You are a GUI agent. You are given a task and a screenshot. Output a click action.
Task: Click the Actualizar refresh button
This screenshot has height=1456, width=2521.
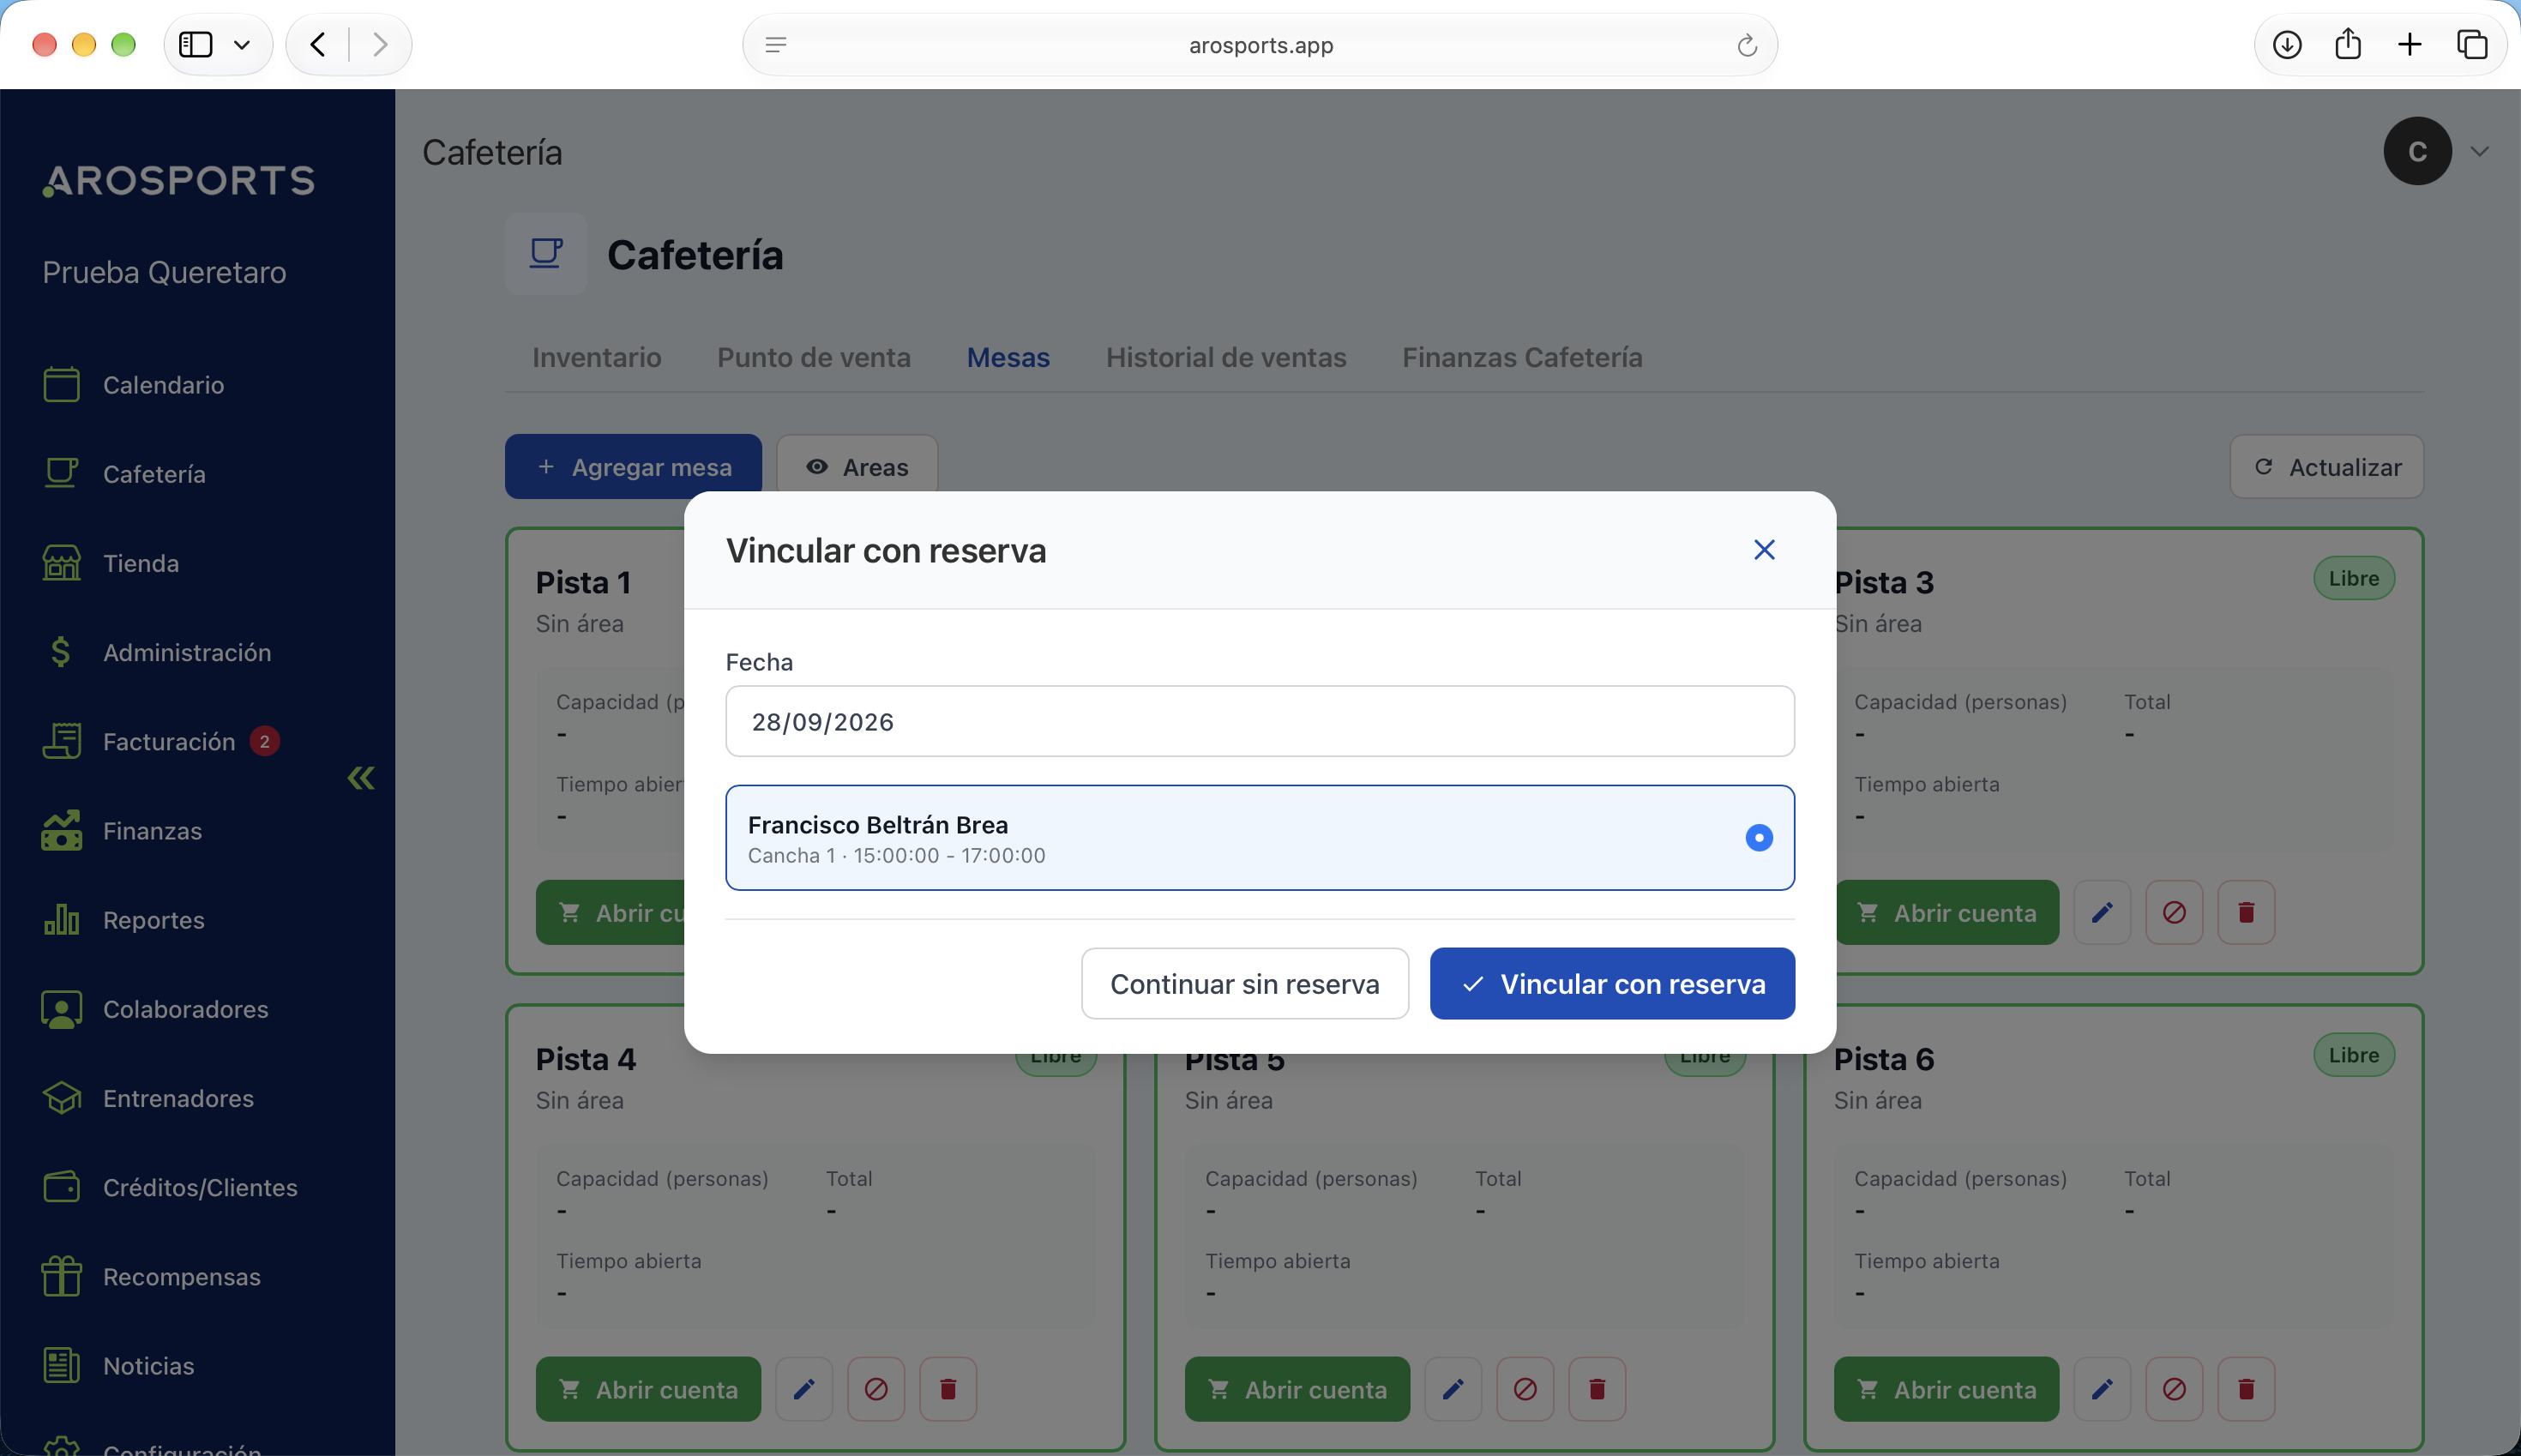pos(2326,466)
